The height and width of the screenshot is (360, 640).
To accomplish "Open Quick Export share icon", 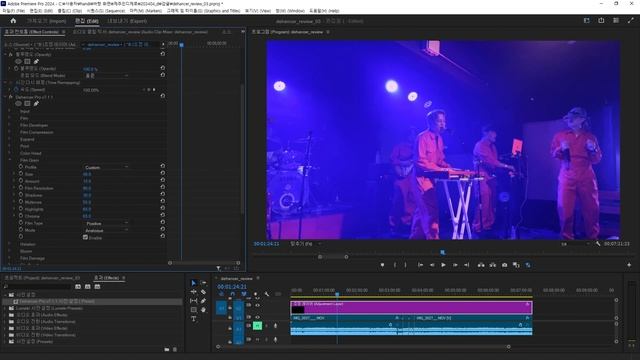I will 601,20.
